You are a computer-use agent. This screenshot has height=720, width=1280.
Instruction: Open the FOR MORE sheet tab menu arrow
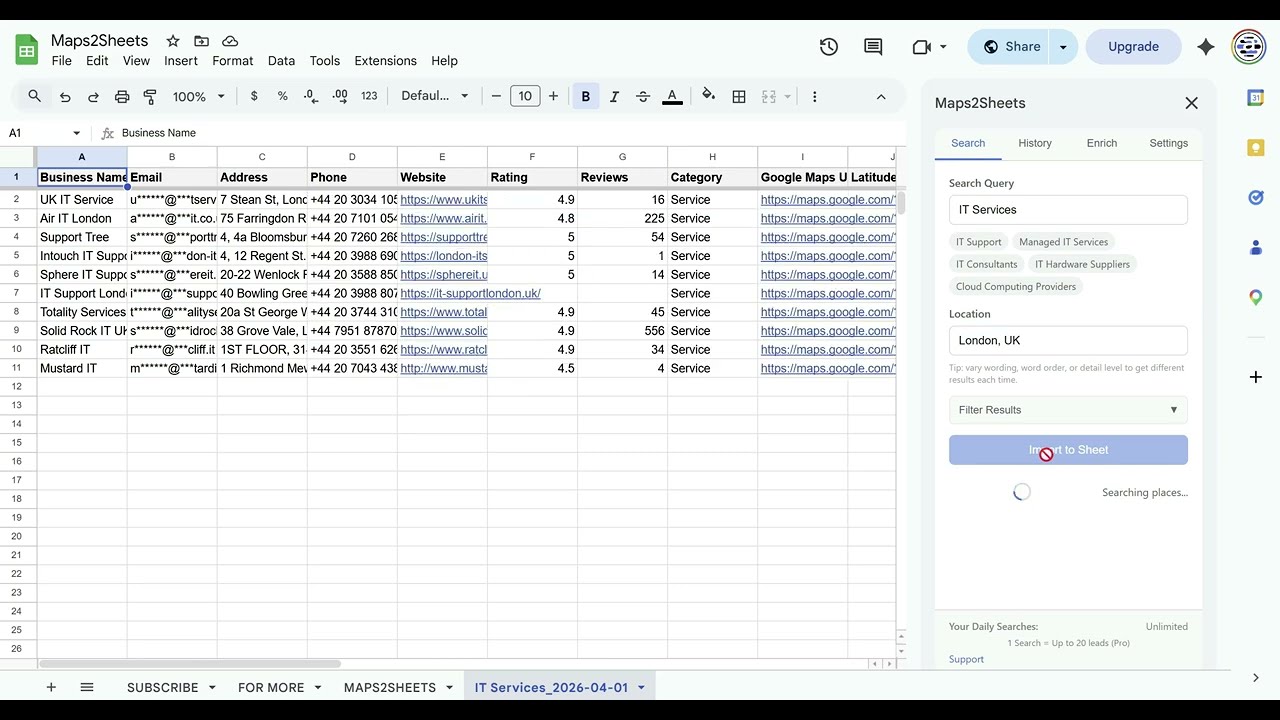318,688
